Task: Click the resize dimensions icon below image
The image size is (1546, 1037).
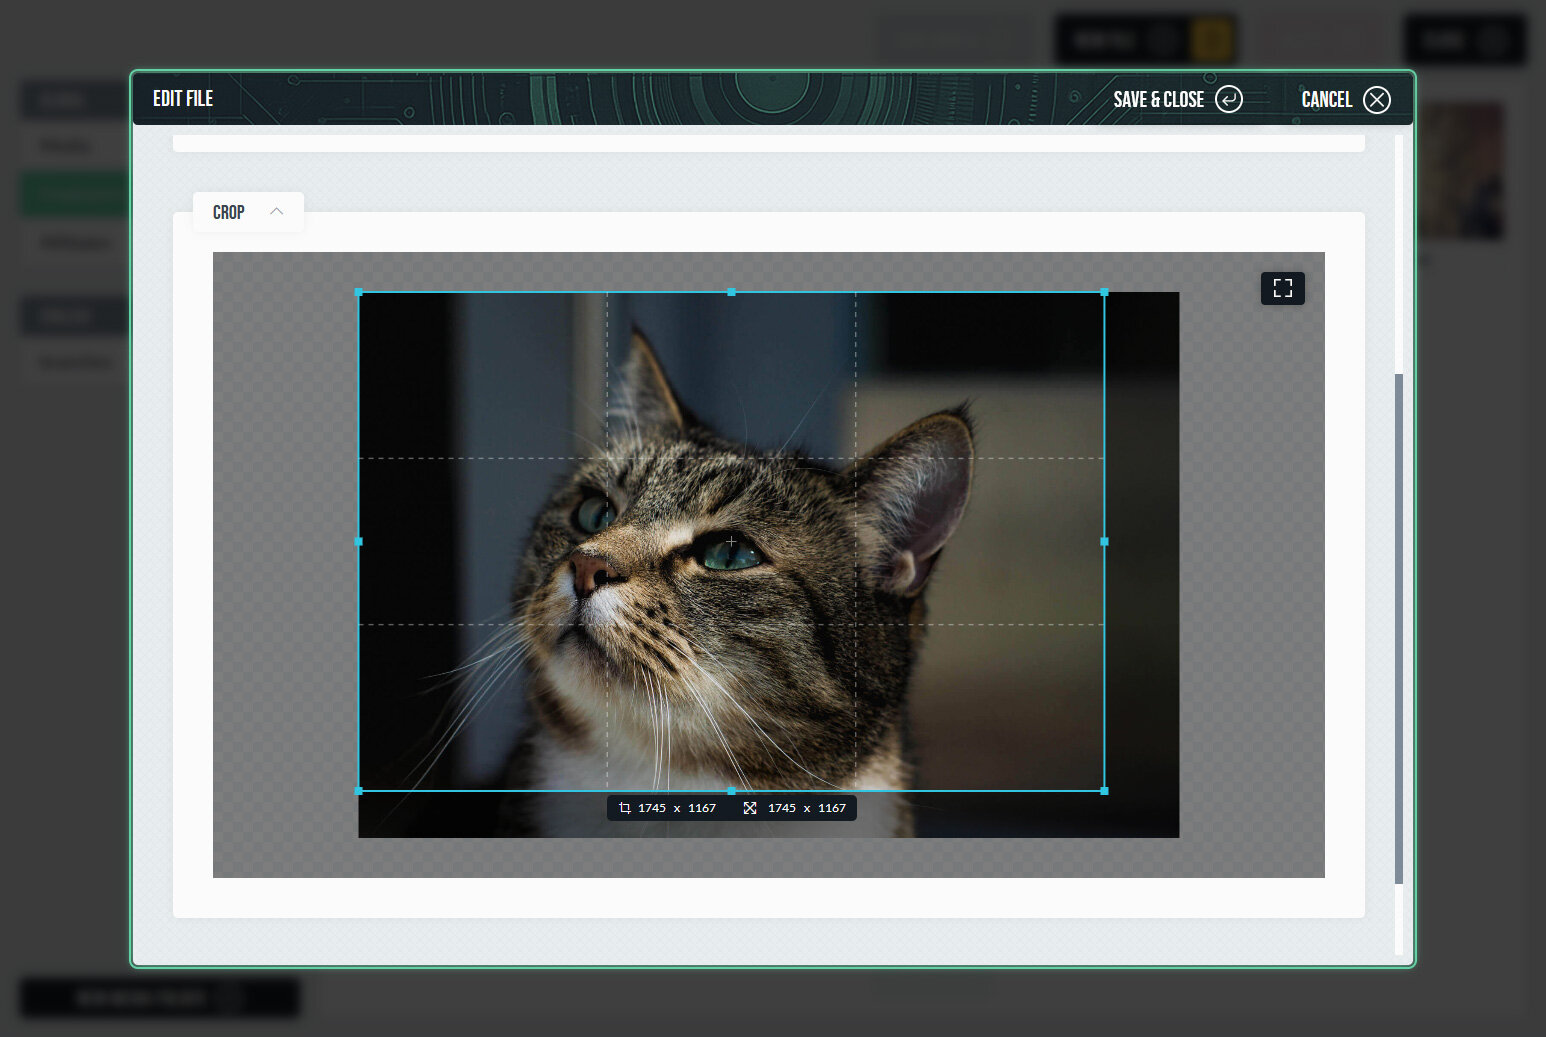Action: (x=750, y=808)
